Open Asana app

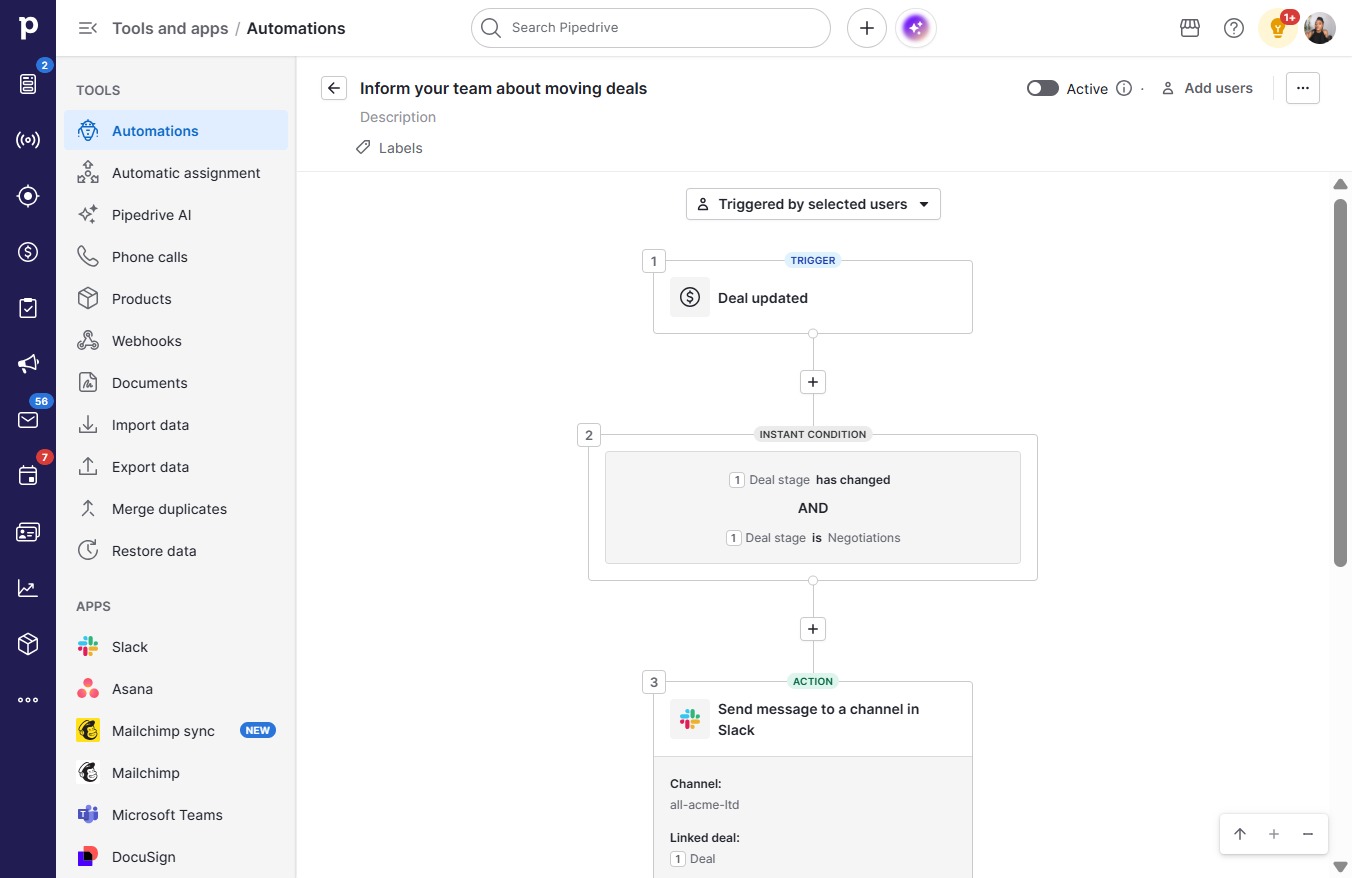coord(176,689)
